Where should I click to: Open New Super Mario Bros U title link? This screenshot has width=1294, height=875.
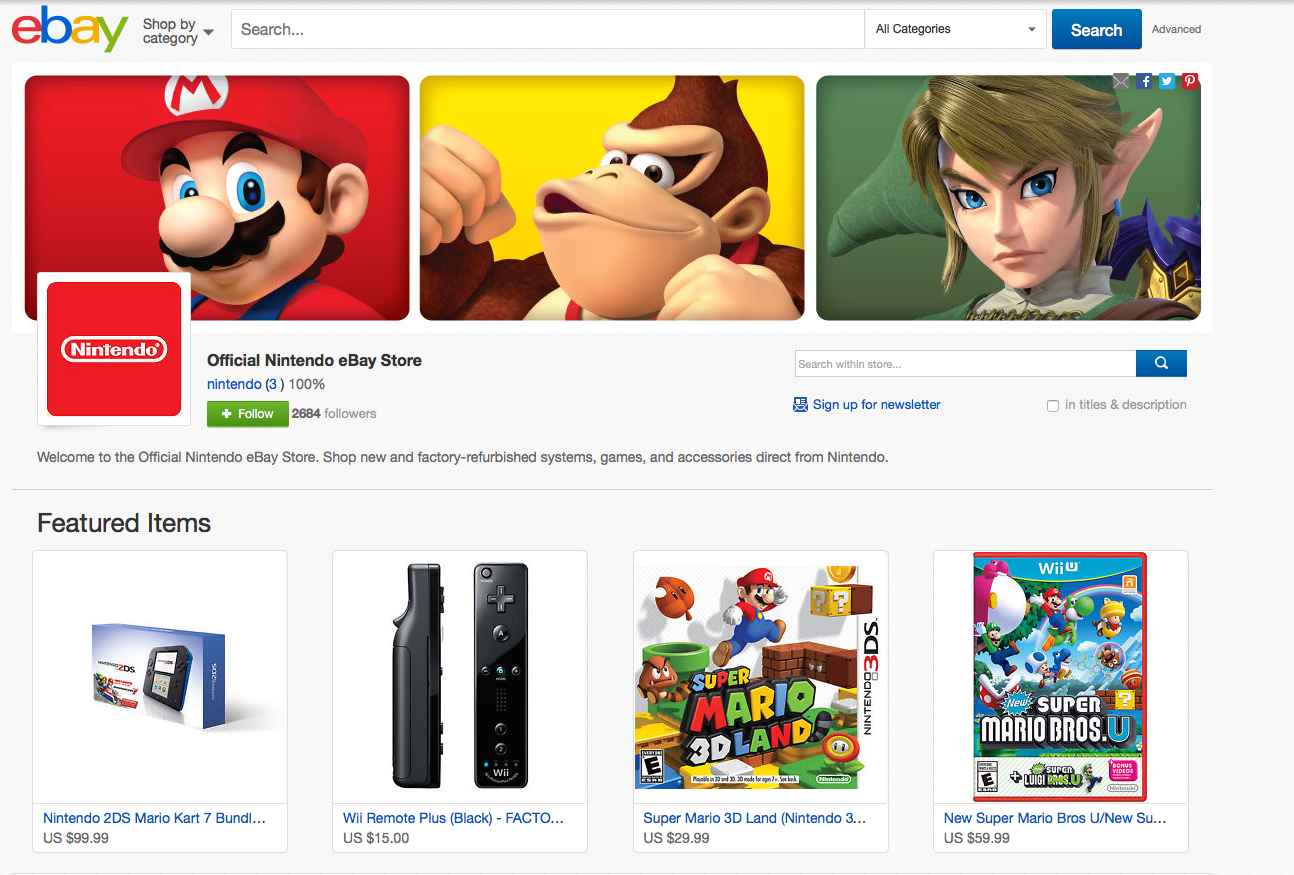click(1055, 818)
